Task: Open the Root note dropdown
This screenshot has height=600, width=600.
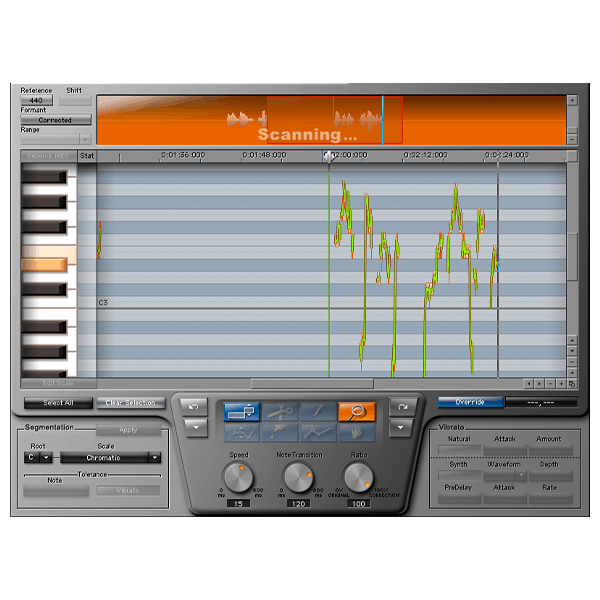Action: coord(39,457)
